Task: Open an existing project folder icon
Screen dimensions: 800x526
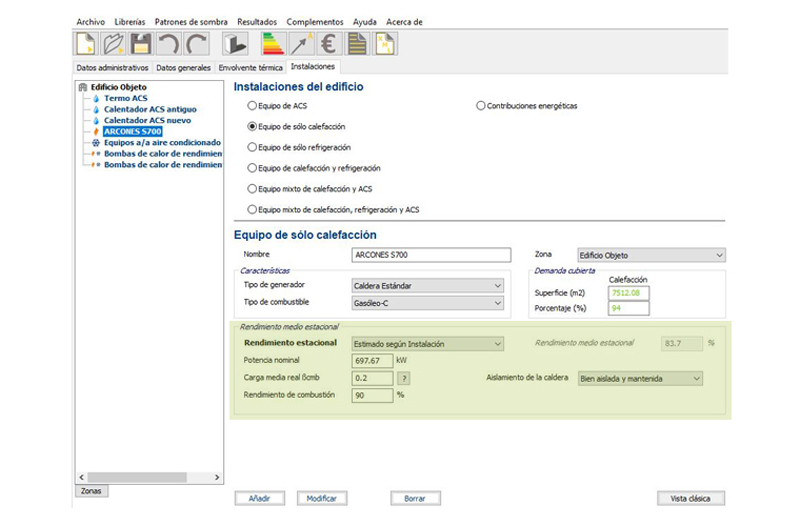Action: [x=113, y=43]
